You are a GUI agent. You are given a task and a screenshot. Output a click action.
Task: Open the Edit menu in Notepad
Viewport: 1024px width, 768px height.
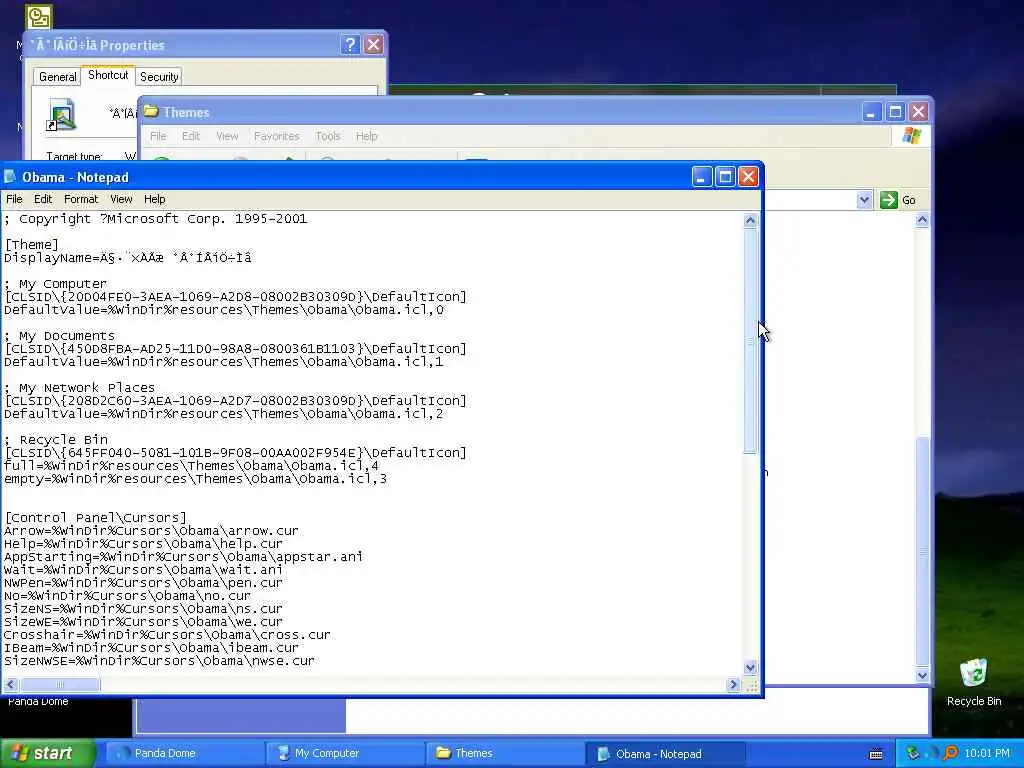pyautogui.click(x=43, y=199)
